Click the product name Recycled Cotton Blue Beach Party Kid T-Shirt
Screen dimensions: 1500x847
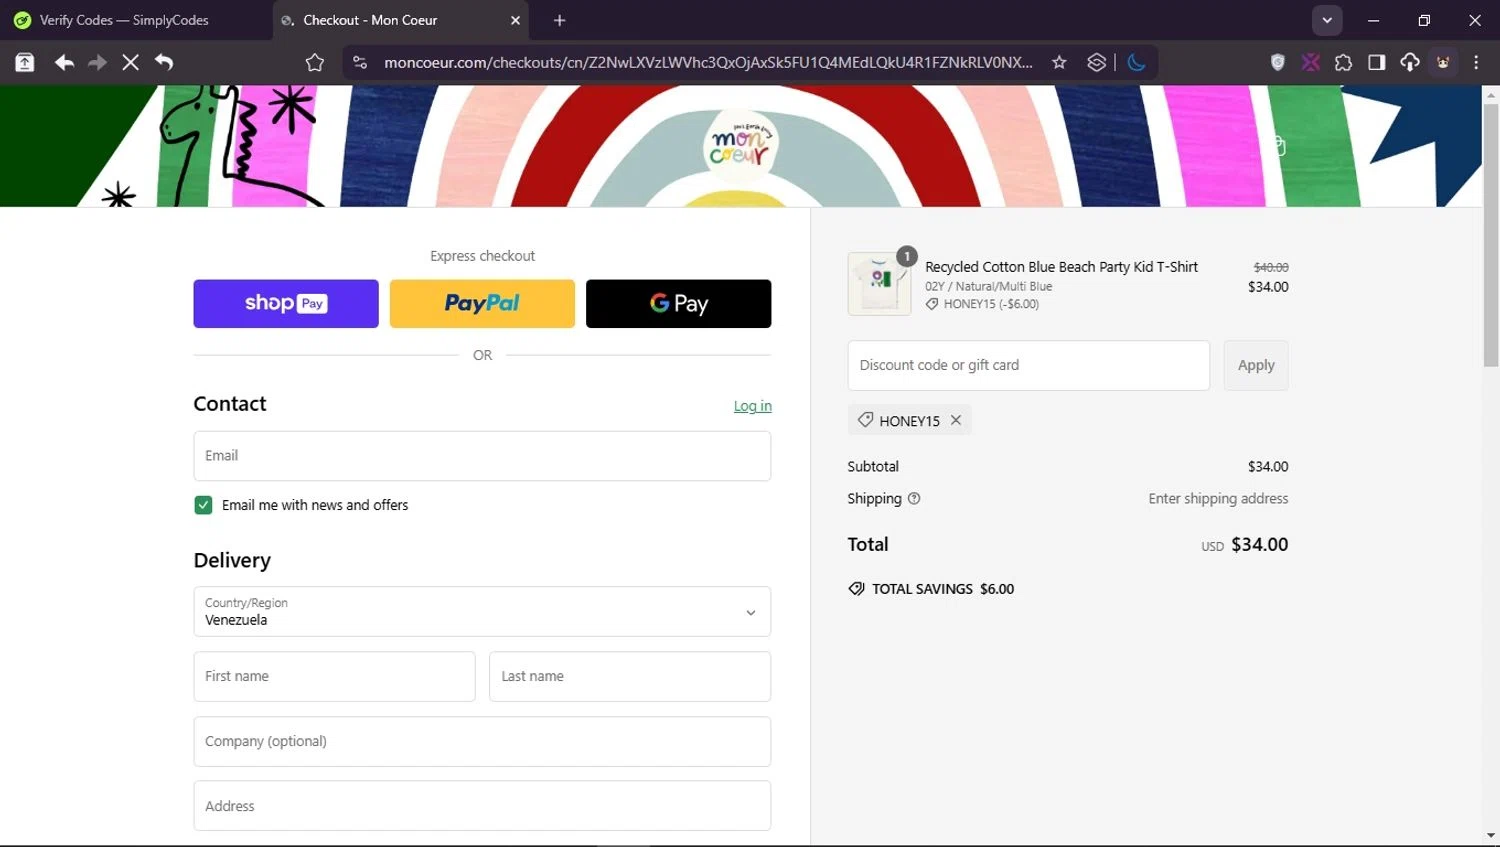click(x=1061, y=267)
